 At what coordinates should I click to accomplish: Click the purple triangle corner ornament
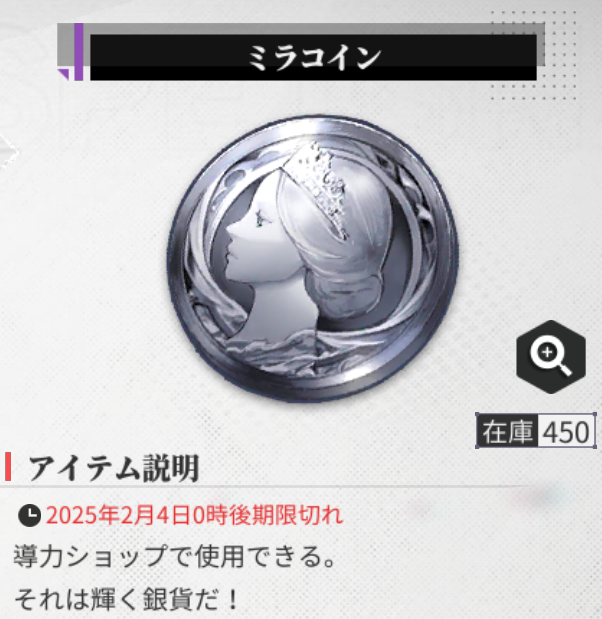point(64,74)
